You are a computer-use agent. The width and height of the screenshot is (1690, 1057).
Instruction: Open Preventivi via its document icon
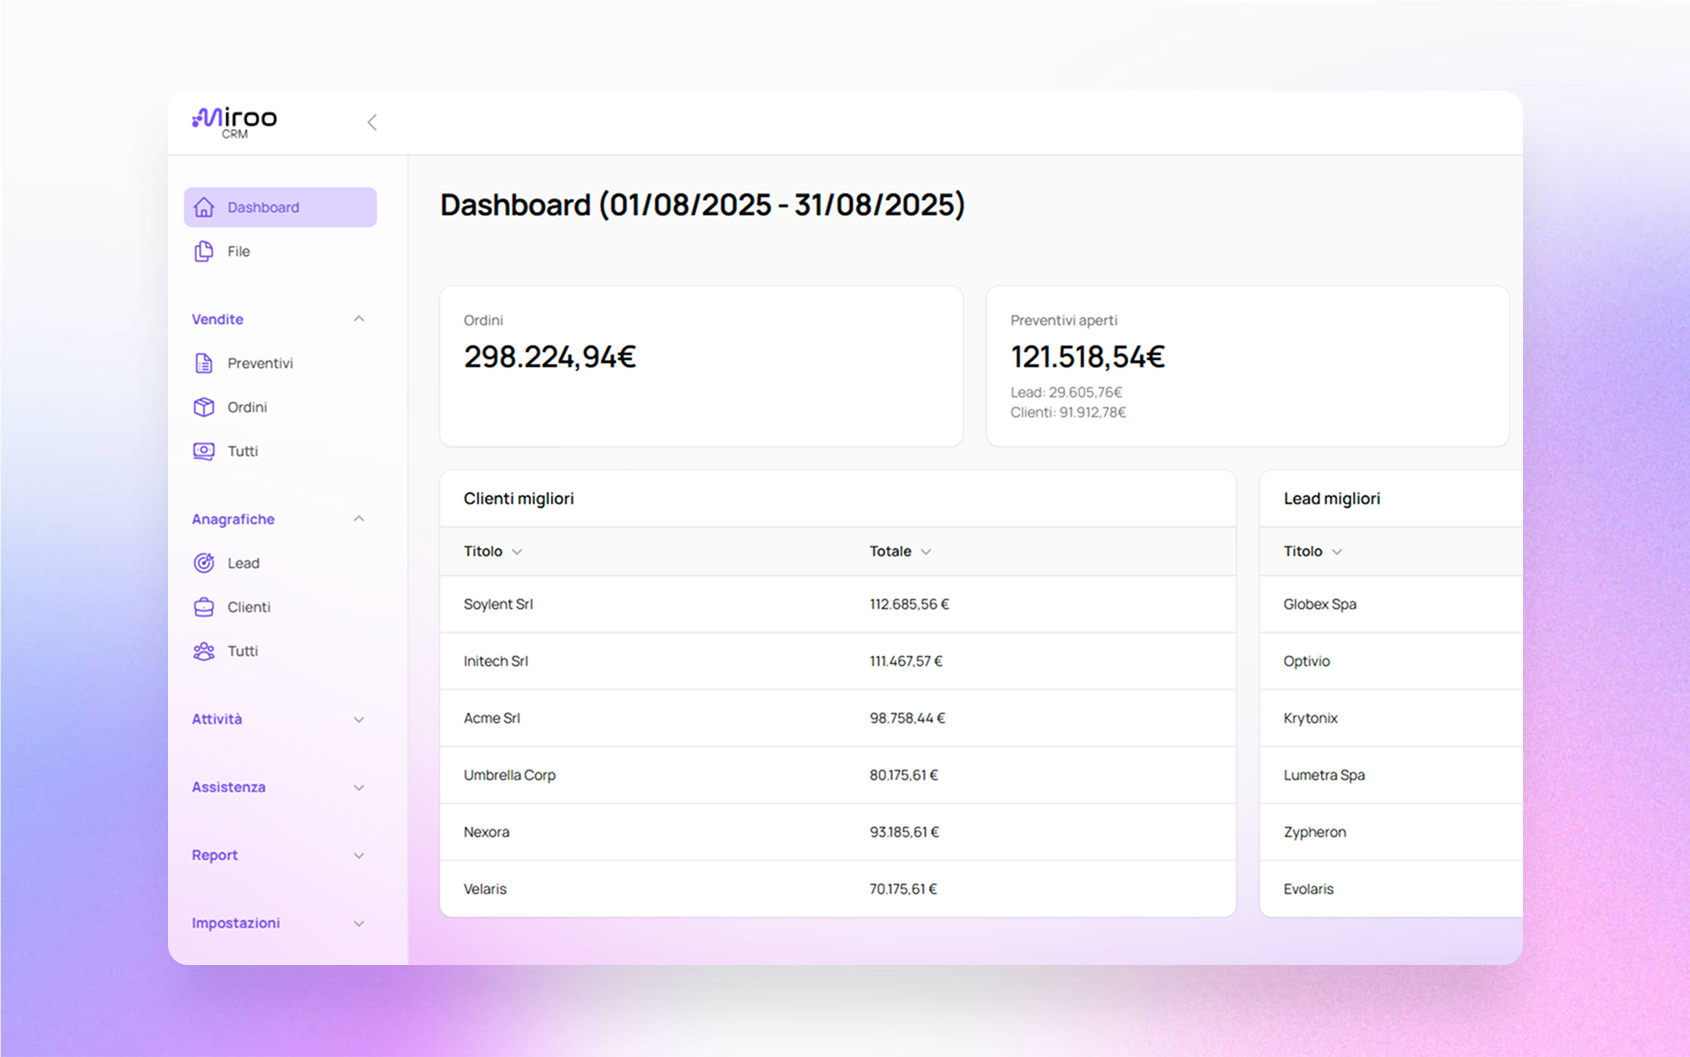pos(204,363)
